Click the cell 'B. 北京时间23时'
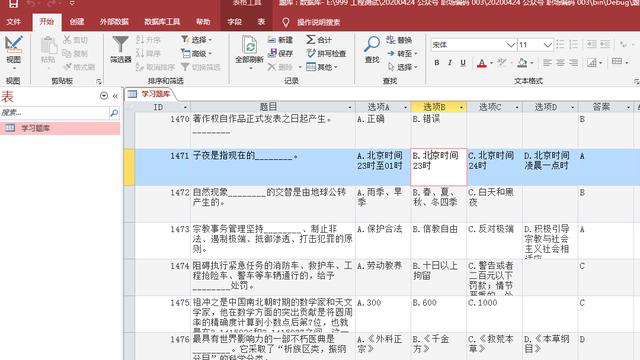Viewport: 640px width, 360px height. (x=438, y=167)
